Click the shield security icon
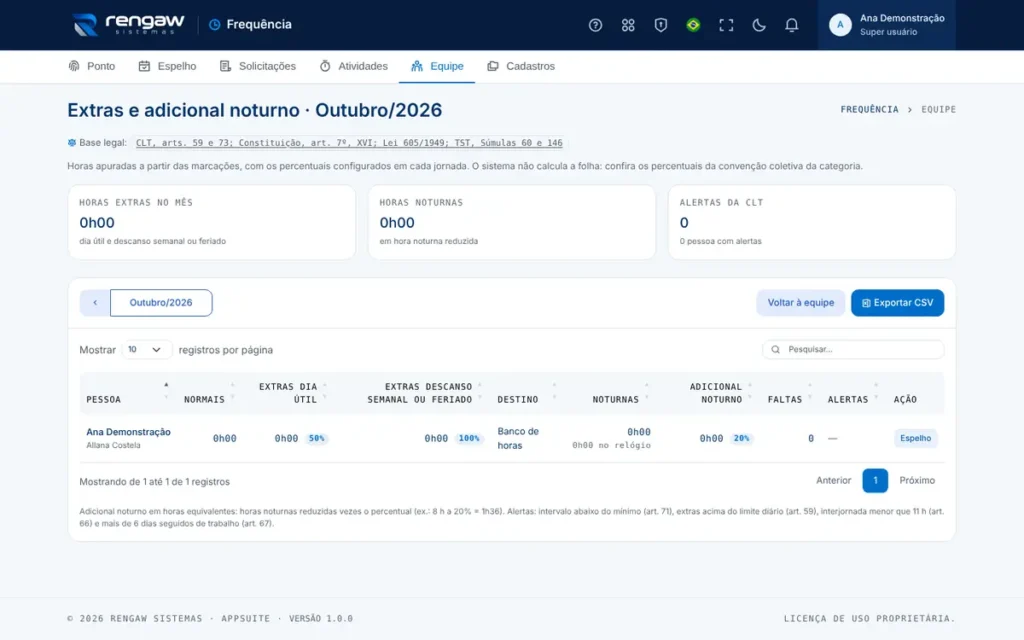The image size is (1024, 640). (661, 25)
